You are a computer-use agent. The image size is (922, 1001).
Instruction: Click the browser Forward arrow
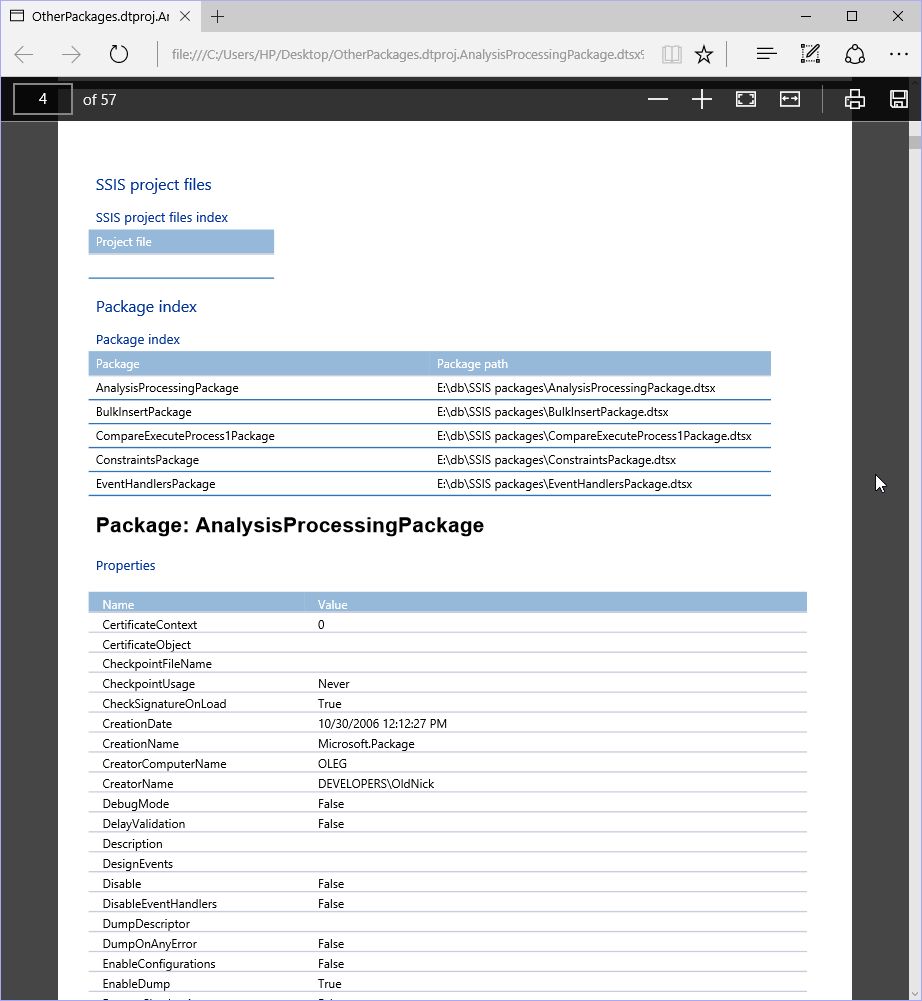71,54
